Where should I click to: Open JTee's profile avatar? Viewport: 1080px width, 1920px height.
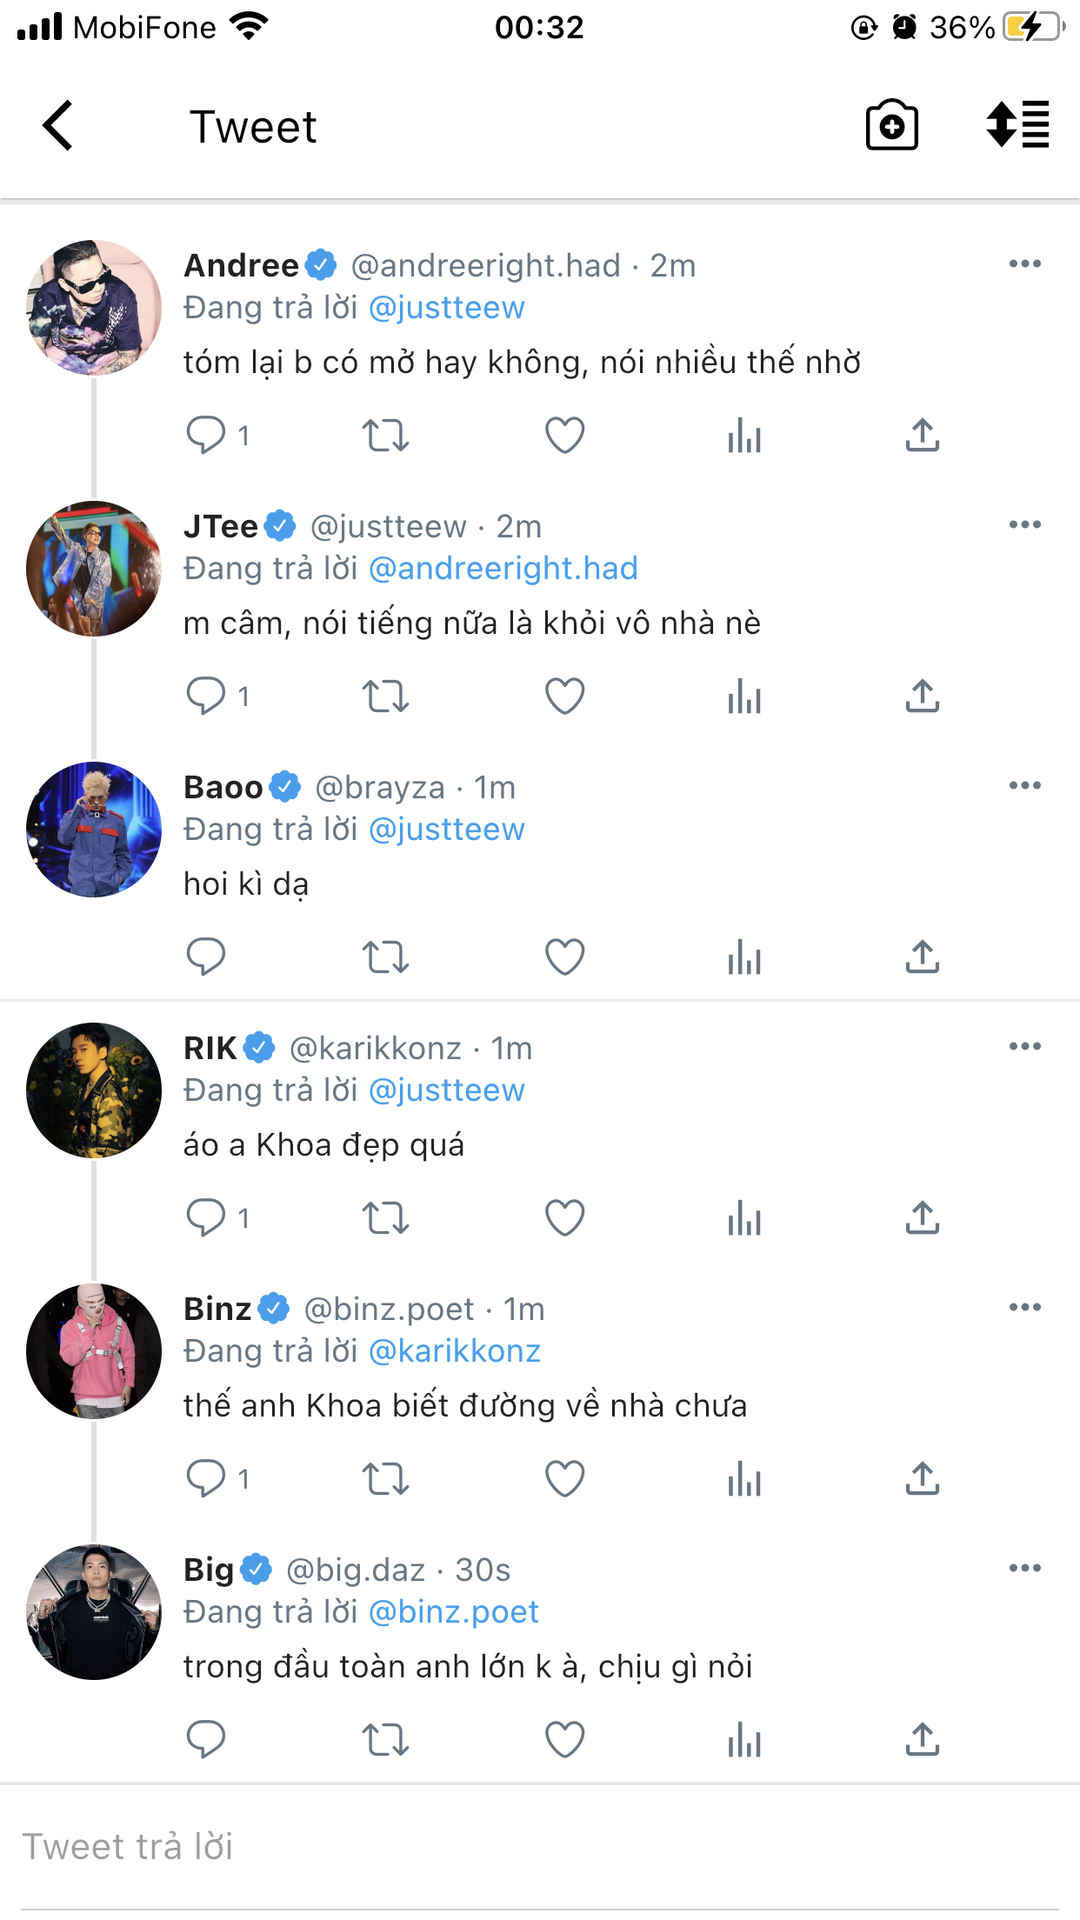pyautogui.click(x=94, y=568)
